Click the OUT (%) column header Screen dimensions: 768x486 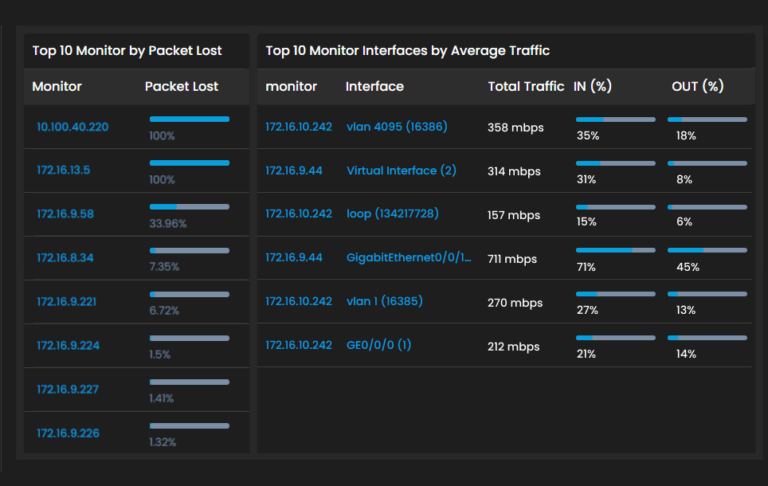(x=698, y=87)
